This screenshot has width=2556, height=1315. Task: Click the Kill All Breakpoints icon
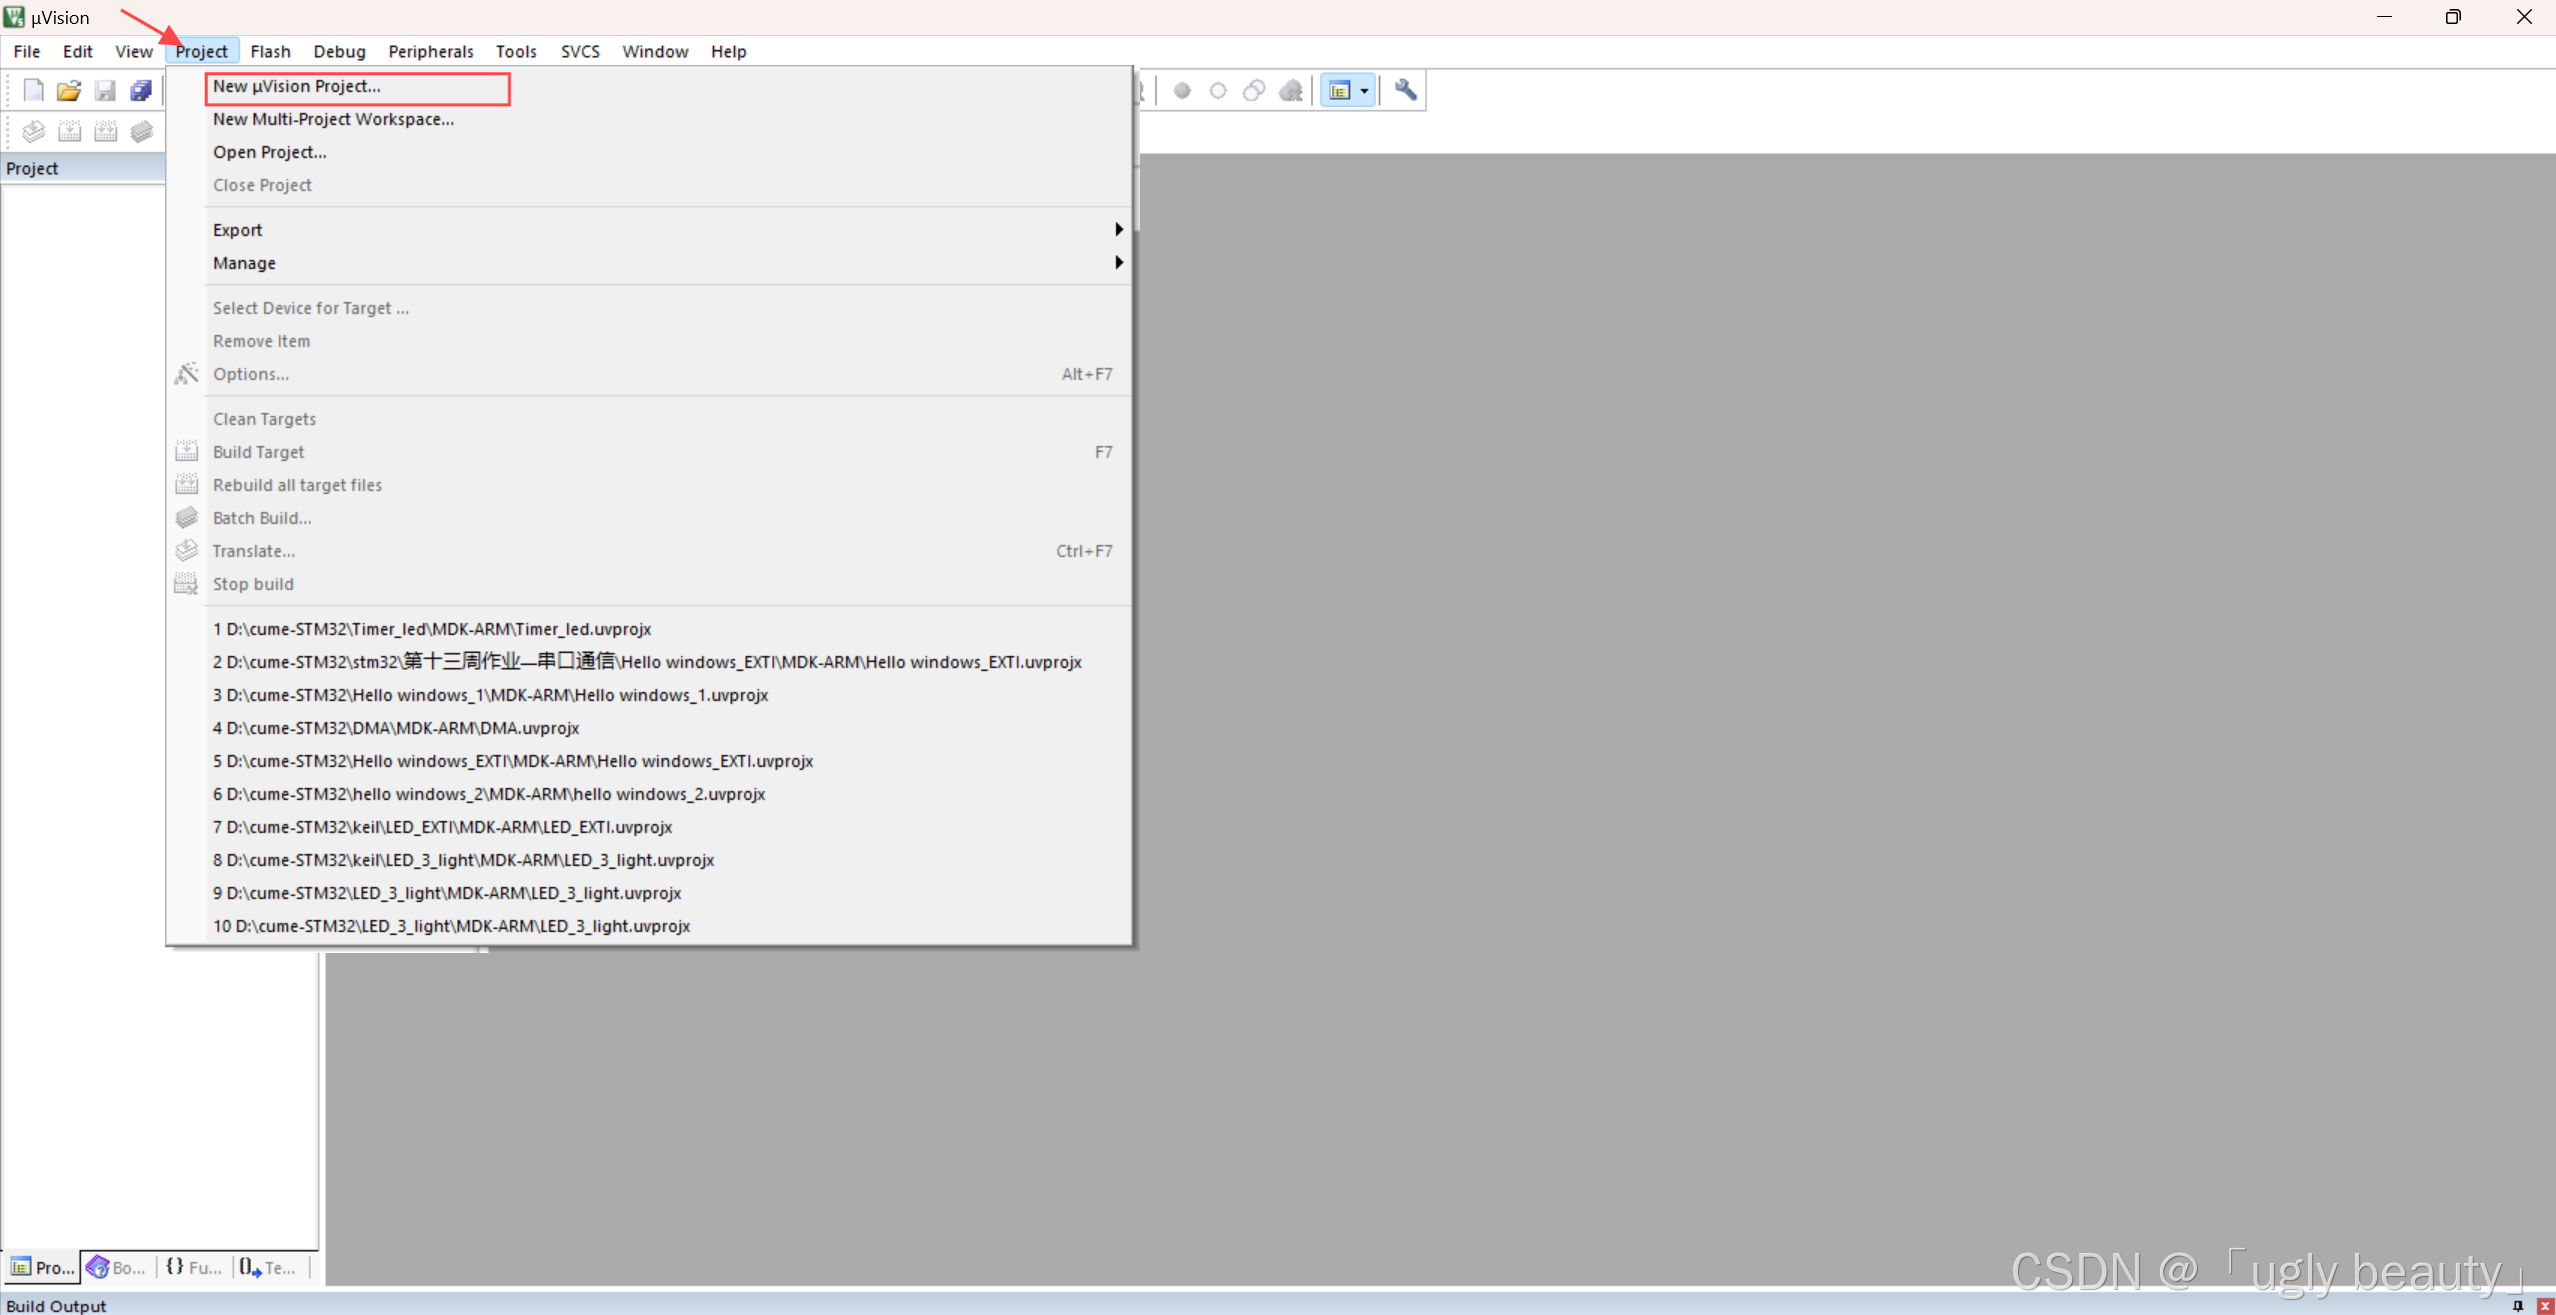pyautogui.click(x=1290, y=90)
